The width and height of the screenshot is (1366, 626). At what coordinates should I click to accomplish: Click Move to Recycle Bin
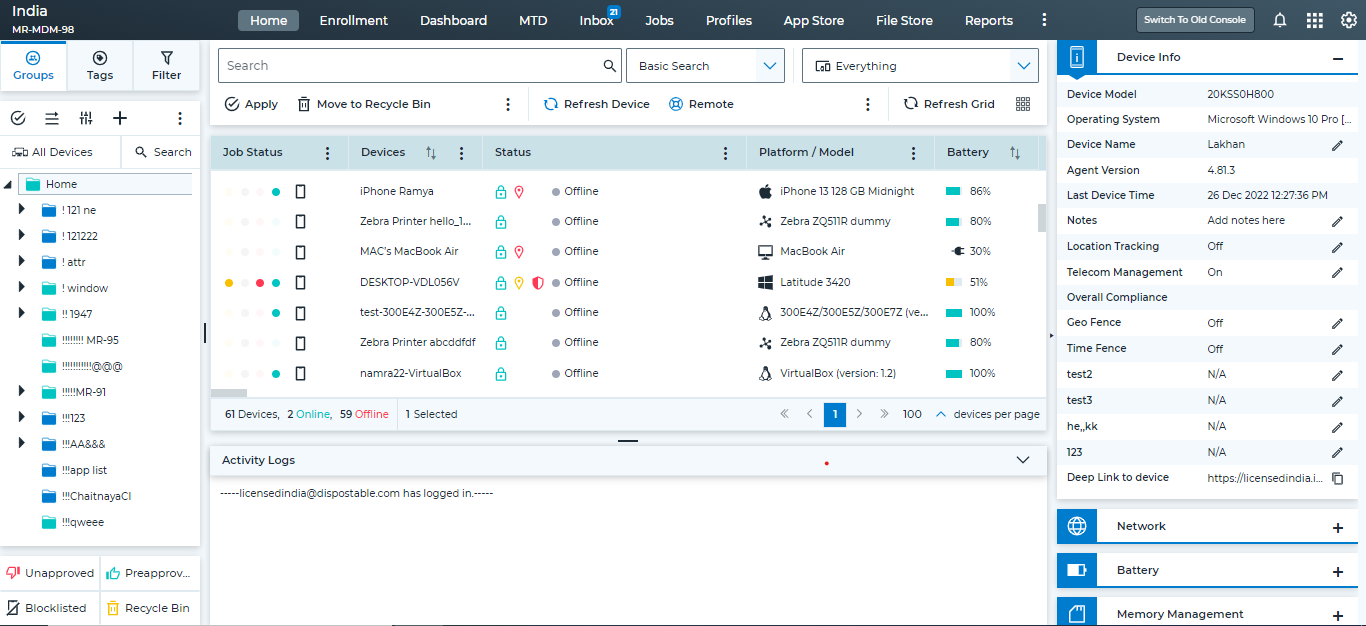(364, 104)
